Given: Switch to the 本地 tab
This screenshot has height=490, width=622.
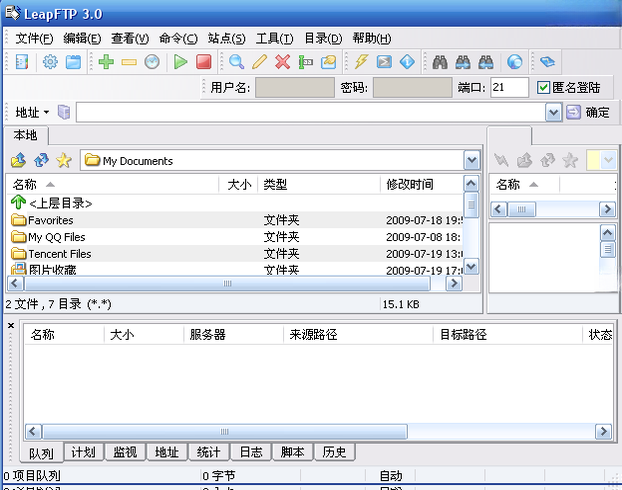Looking at the screenshot, I should 26,135.
